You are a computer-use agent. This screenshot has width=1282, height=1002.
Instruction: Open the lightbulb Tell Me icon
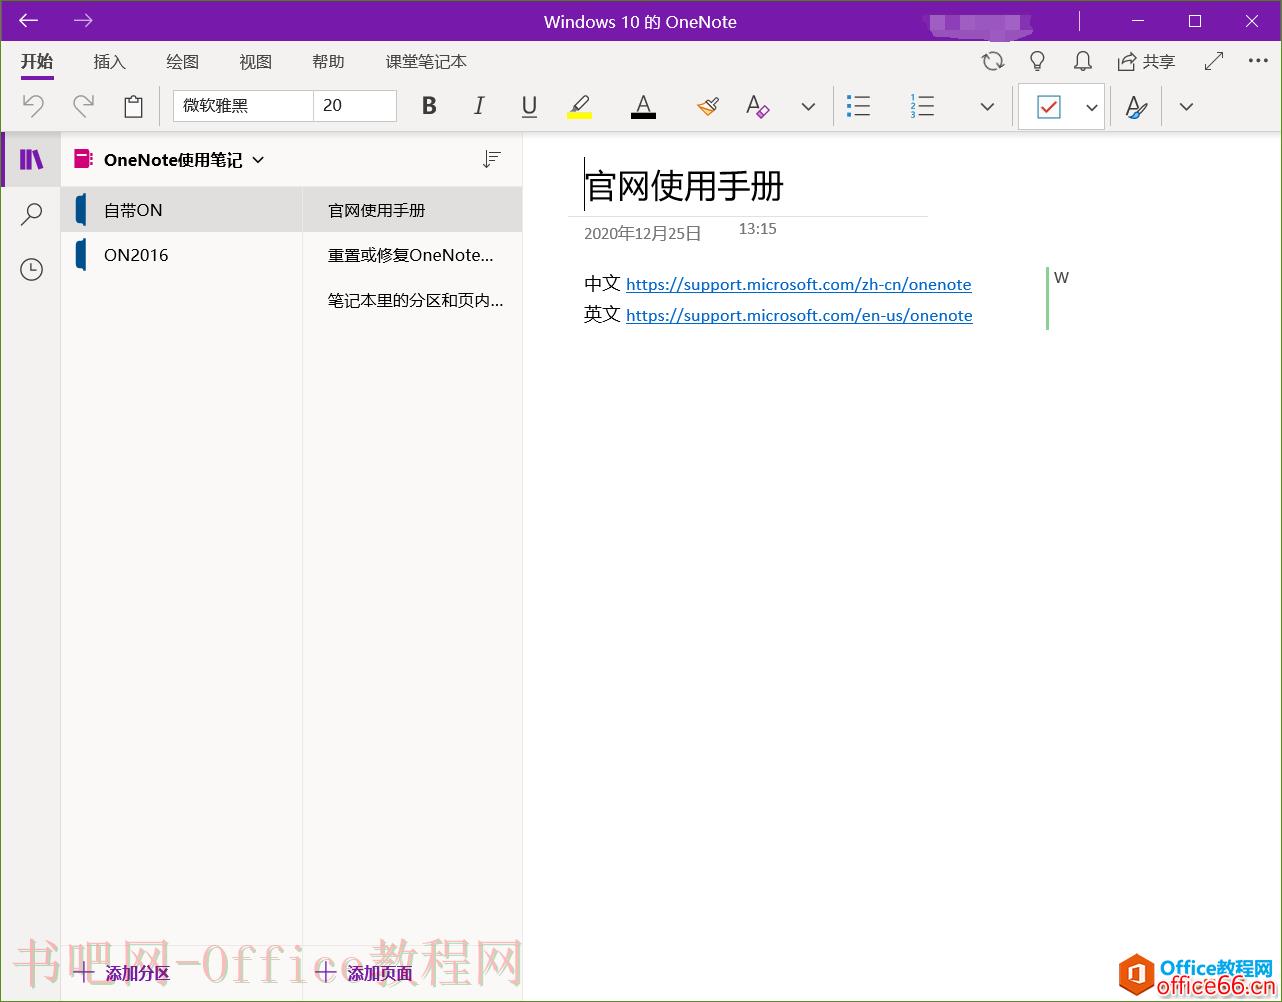(1037, 61)
